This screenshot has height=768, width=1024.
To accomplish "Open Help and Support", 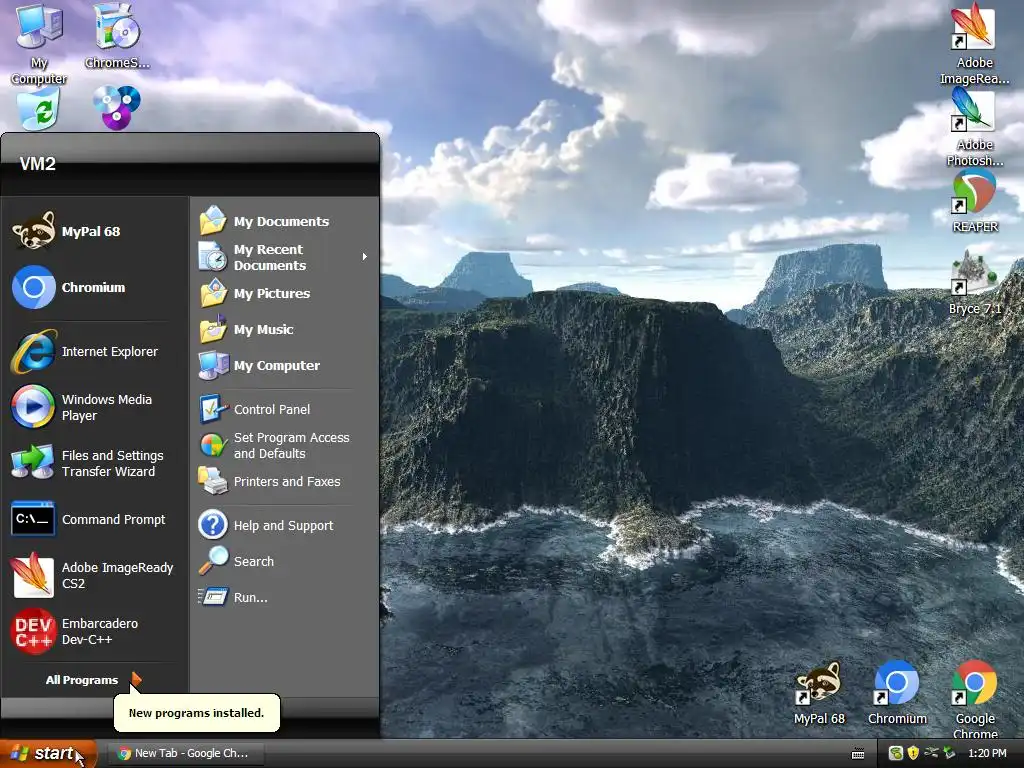I will tap(283, 525).
